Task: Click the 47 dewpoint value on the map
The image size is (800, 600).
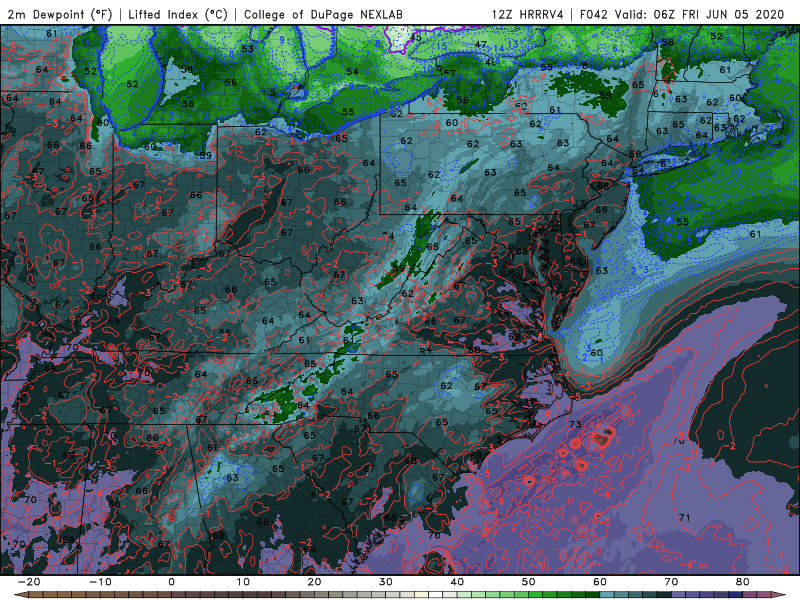Action: (x=481, y=45)
